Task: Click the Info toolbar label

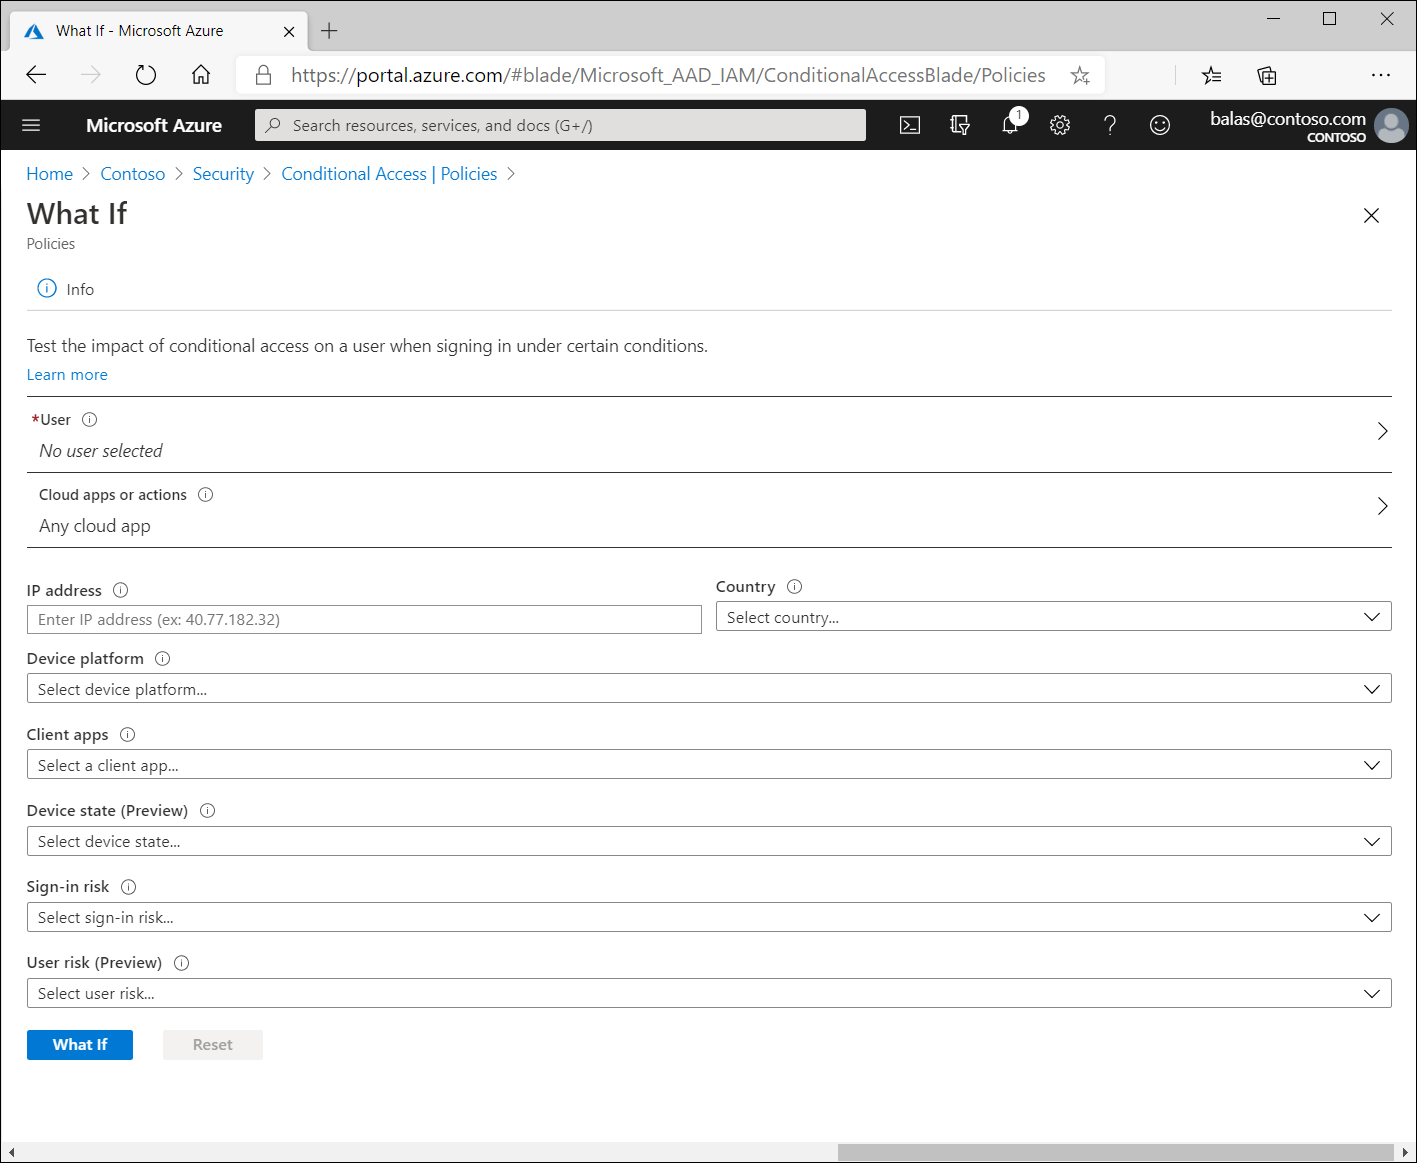Action: (x=80, y=290)
